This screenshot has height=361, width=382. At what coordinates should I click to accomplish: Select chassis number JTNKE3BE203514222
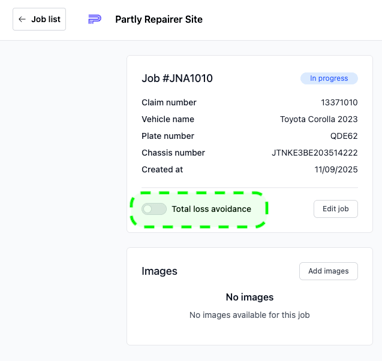pos(315,153)
